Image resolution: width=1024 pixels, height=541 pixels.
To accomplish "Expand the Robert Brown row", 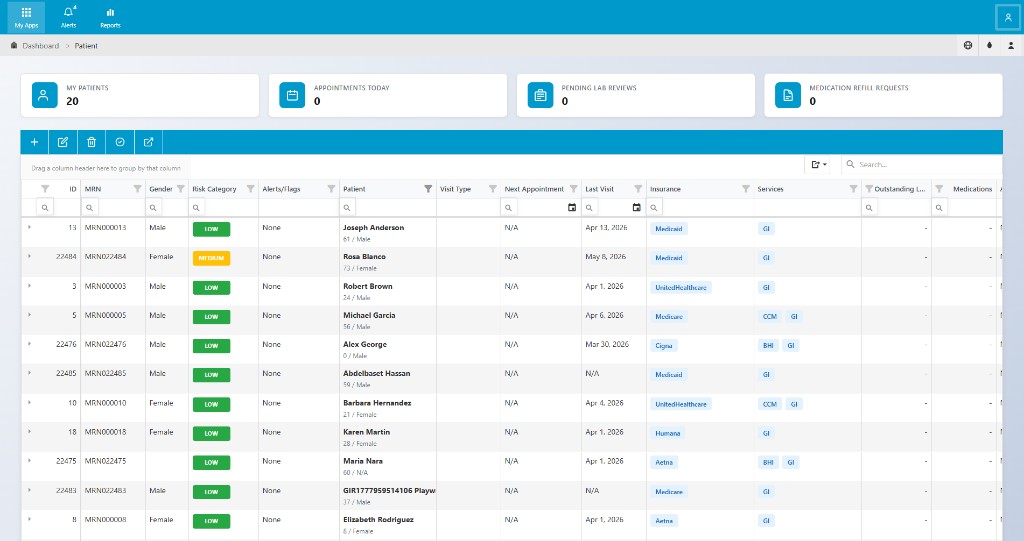I will pos(29,286).
